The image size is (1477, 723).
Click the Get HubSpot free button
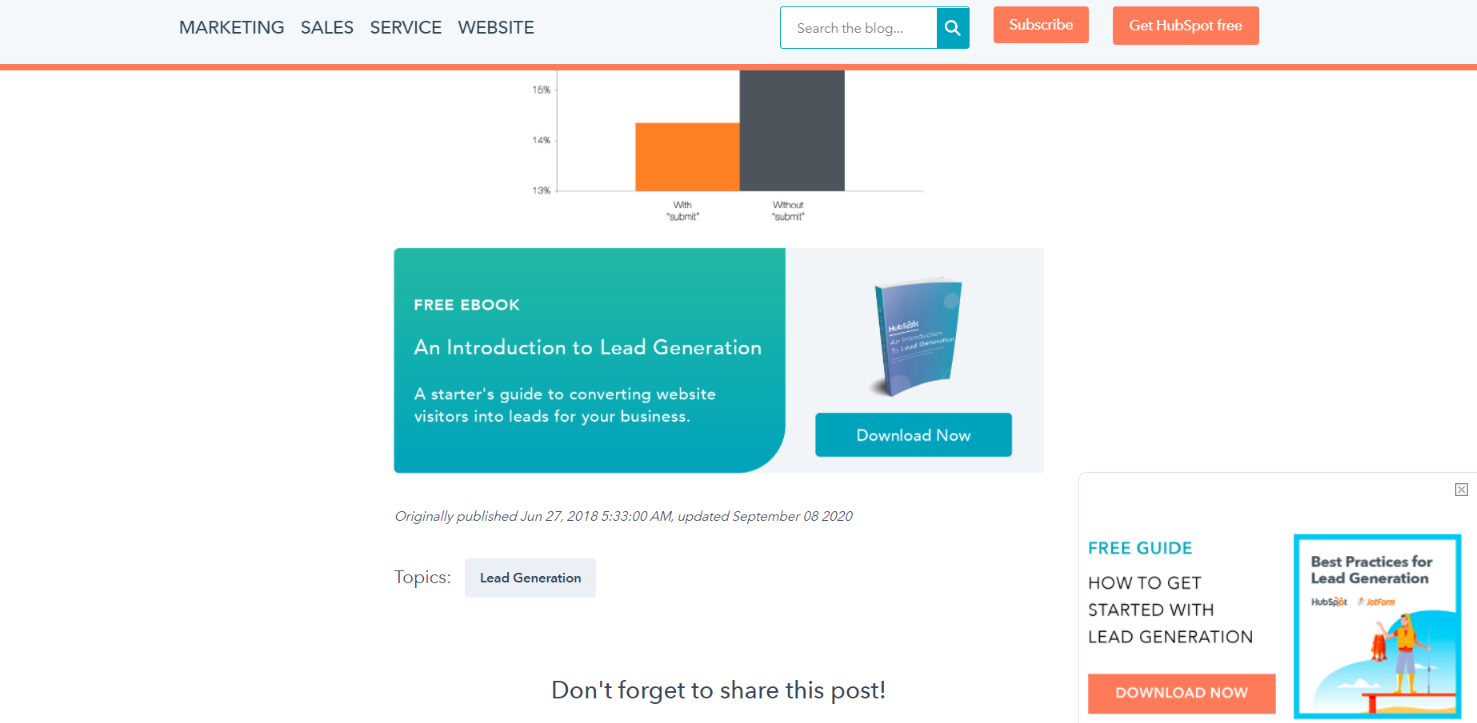[1185, 25]
